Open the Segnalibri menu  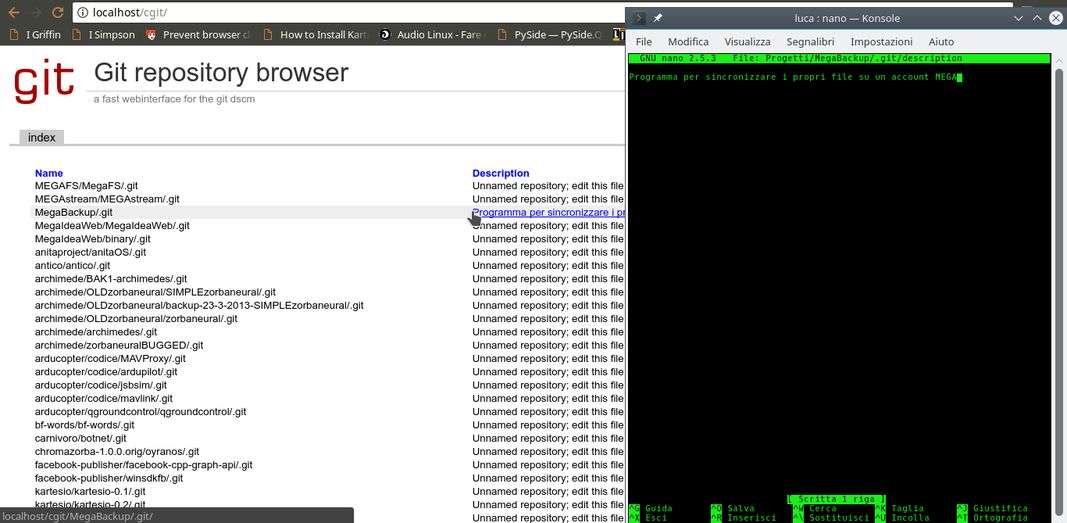810,42
